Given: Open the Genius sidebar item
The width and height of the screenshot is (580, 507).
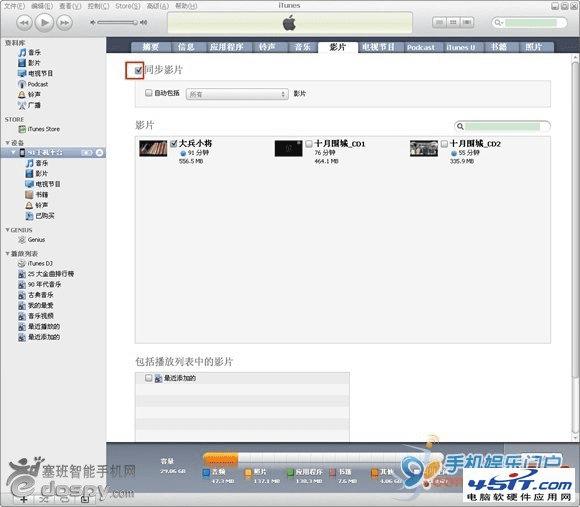Looking at the screenshot, I should [32, 240].
